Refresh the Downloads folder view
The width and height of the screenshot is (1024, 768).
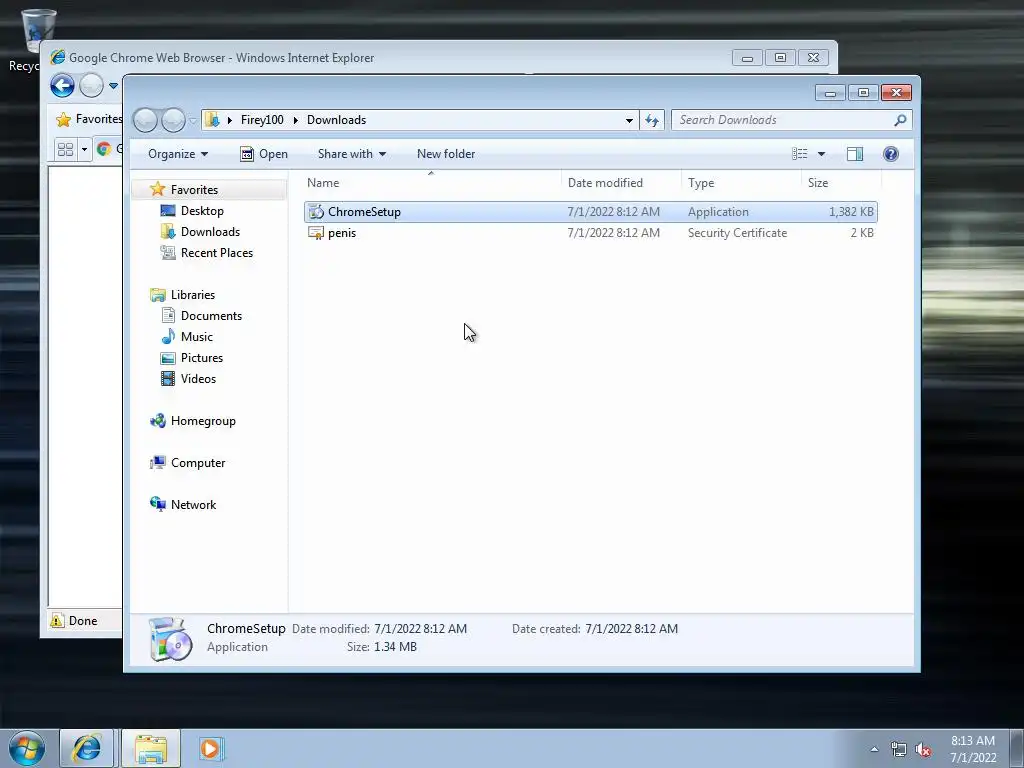(652, 120)
